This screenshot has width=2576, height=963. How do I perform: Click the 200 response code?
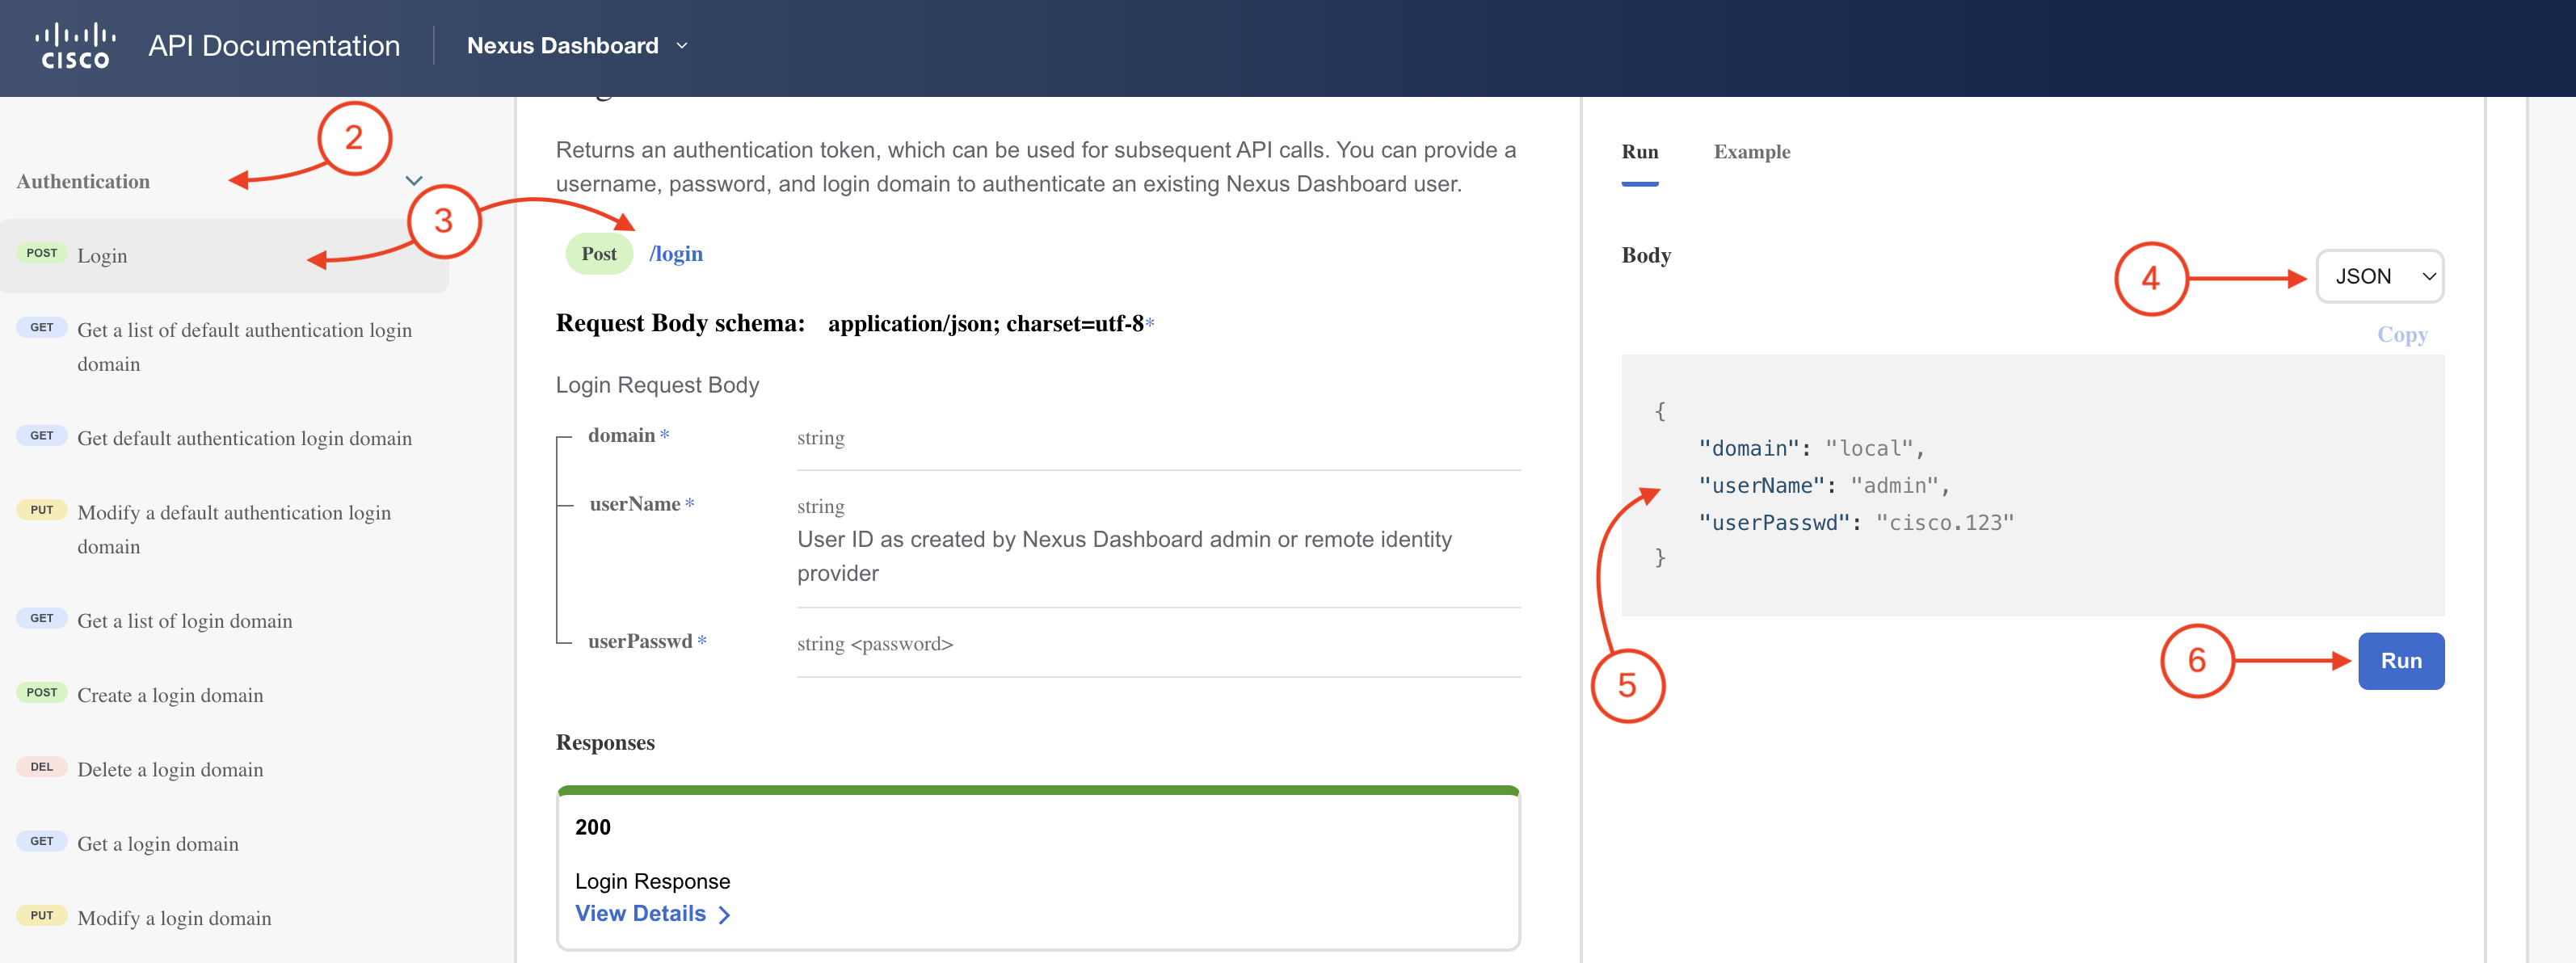point(593,828)
